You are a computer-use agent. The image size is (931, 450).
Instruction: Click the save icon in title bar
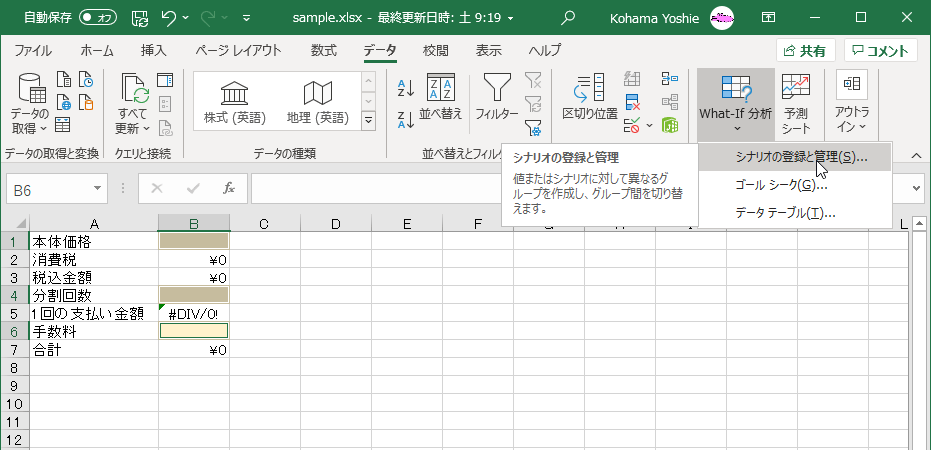point(140,17)
